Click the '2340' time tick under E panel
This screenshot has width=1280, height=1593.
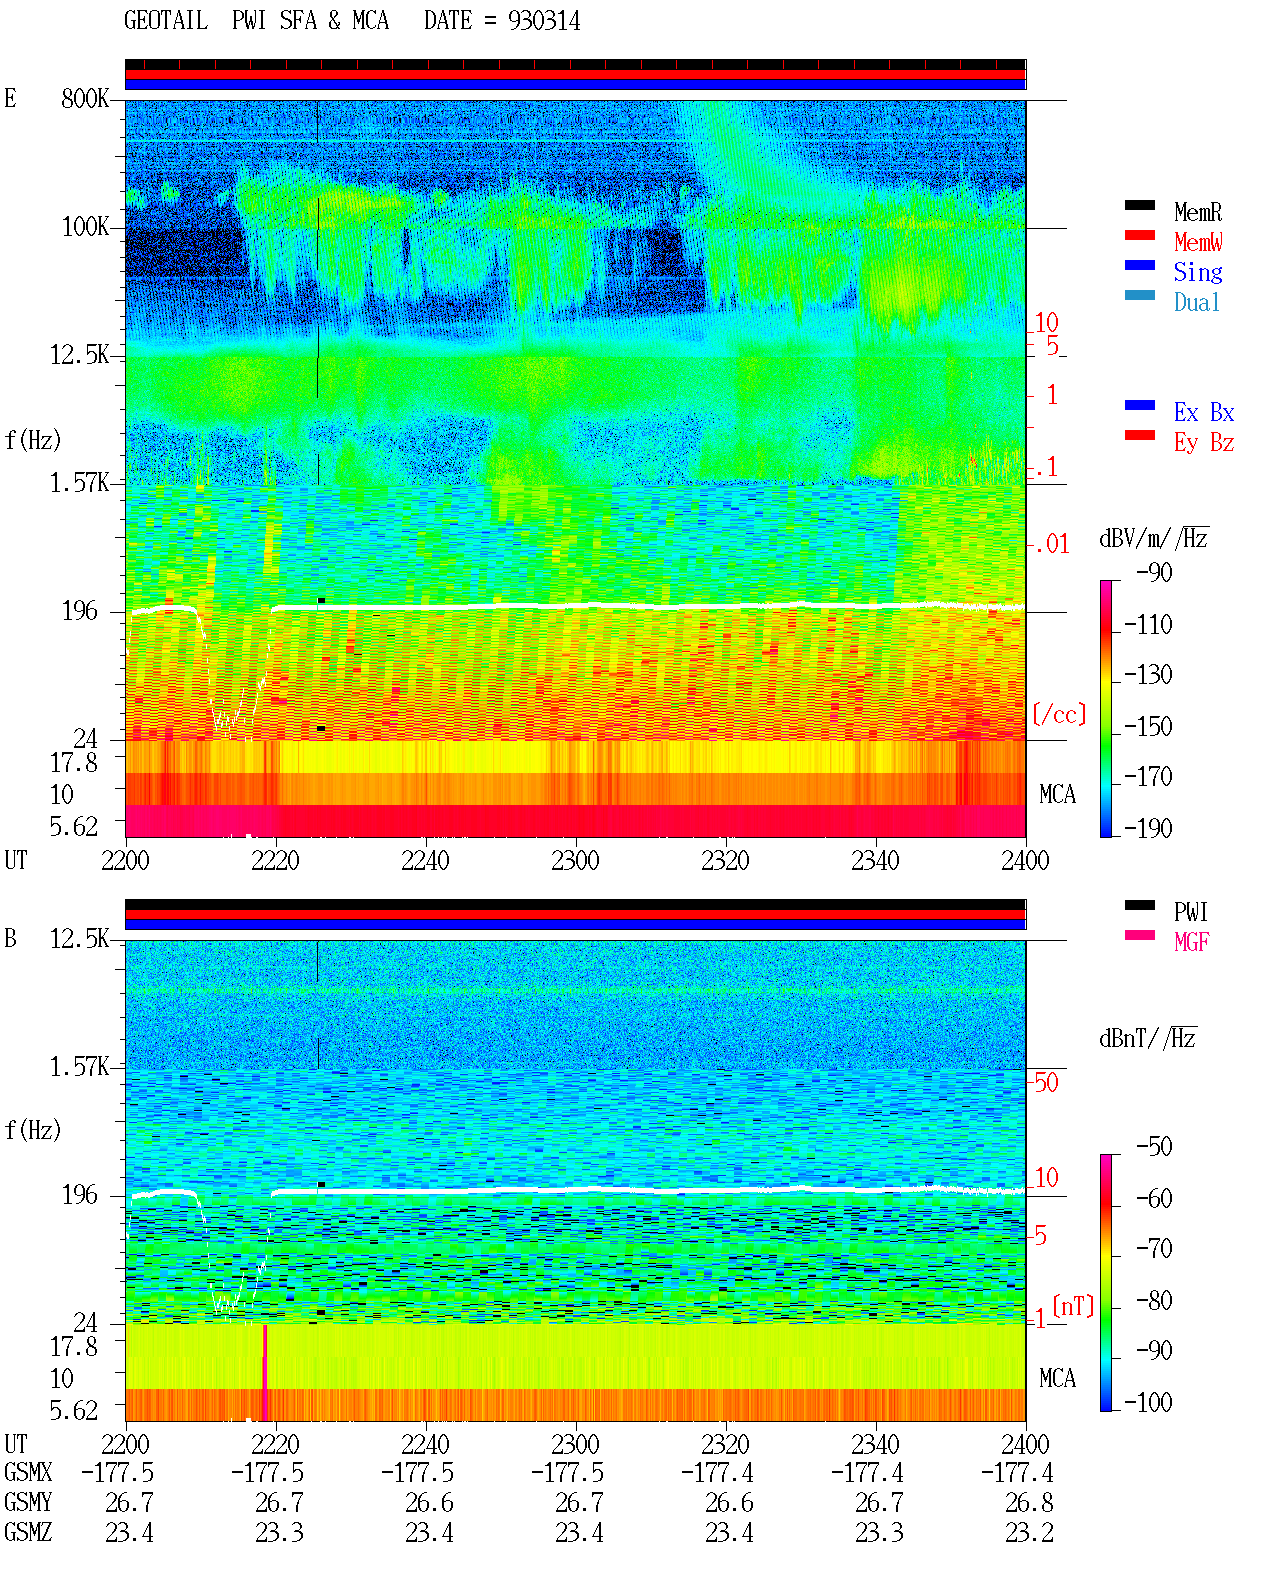point(875,860)
